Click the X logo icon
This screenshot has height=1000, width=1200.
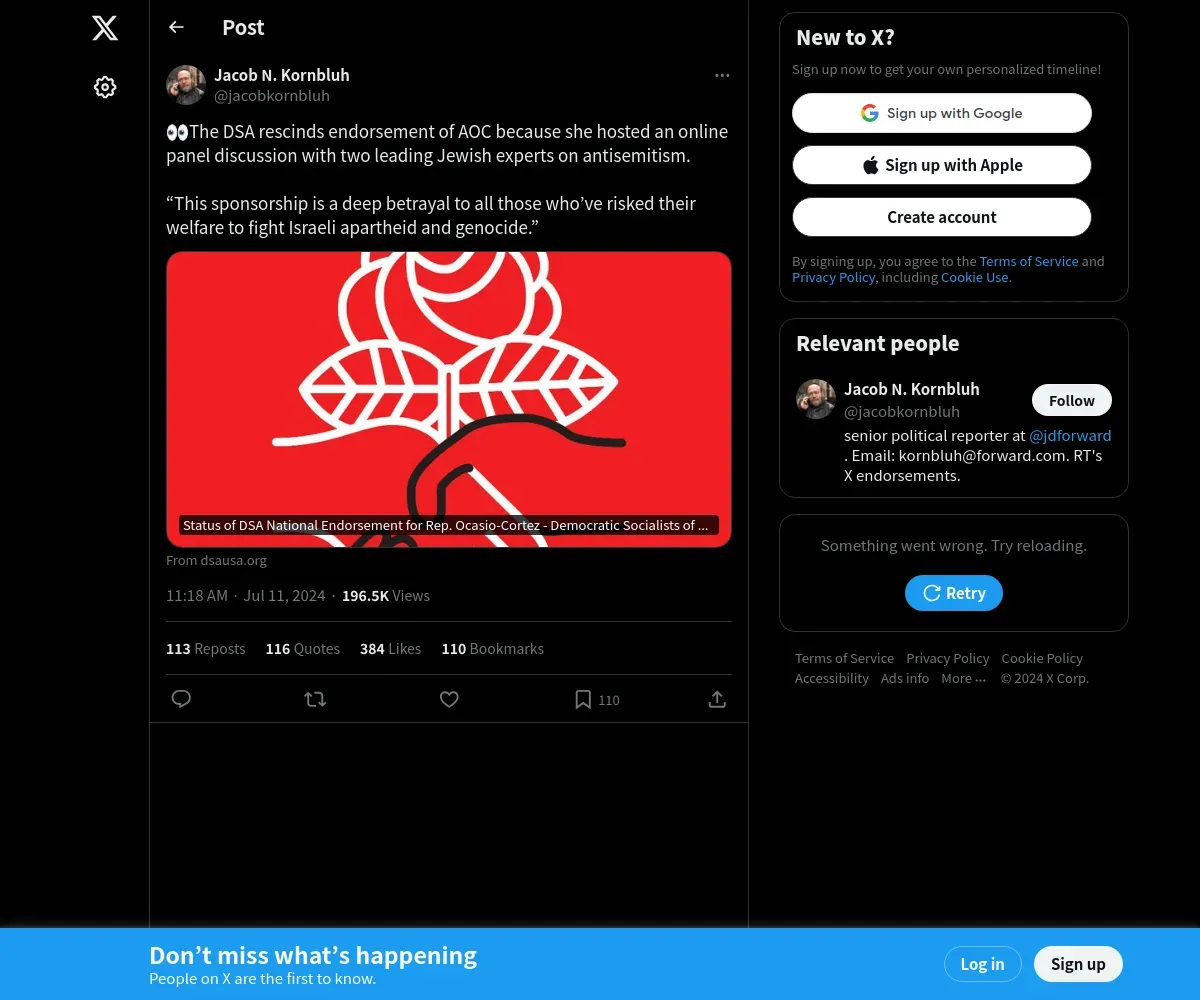pos(105,28)
